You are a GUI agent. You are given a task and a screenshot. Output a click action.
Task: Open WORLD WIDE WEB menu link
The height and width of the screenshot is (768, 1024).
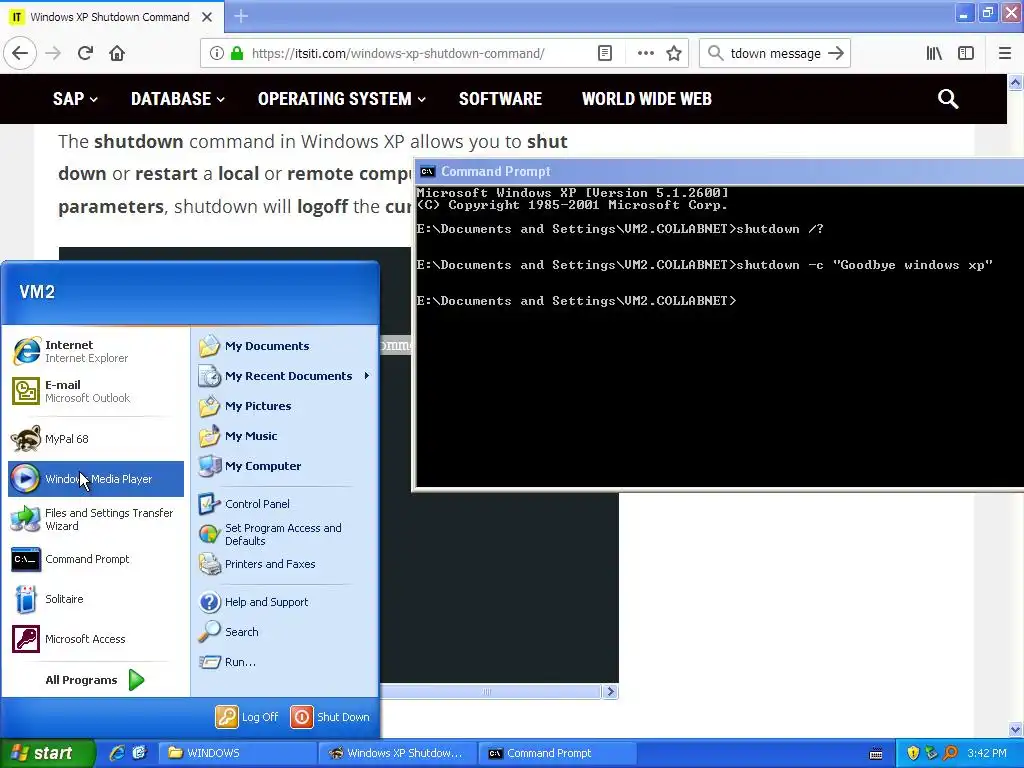(647, 99)
